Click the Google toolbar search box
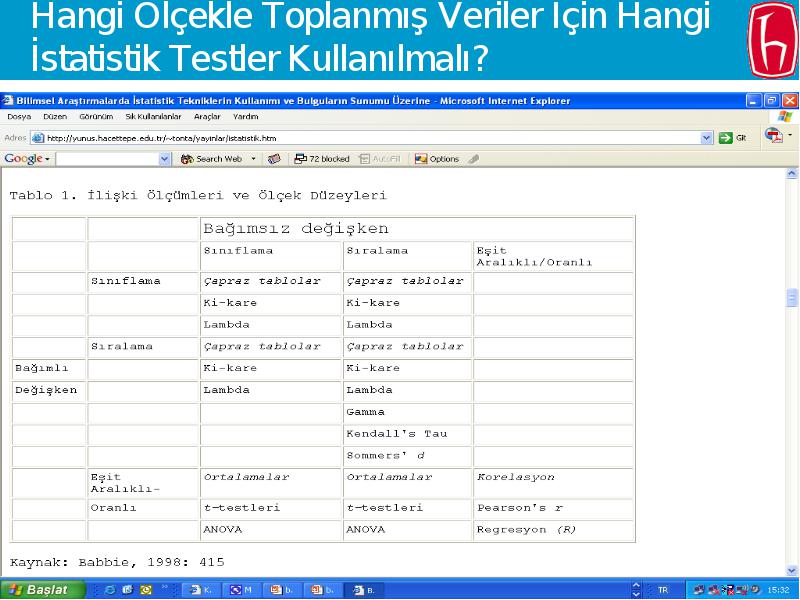 tap(108, 159)
